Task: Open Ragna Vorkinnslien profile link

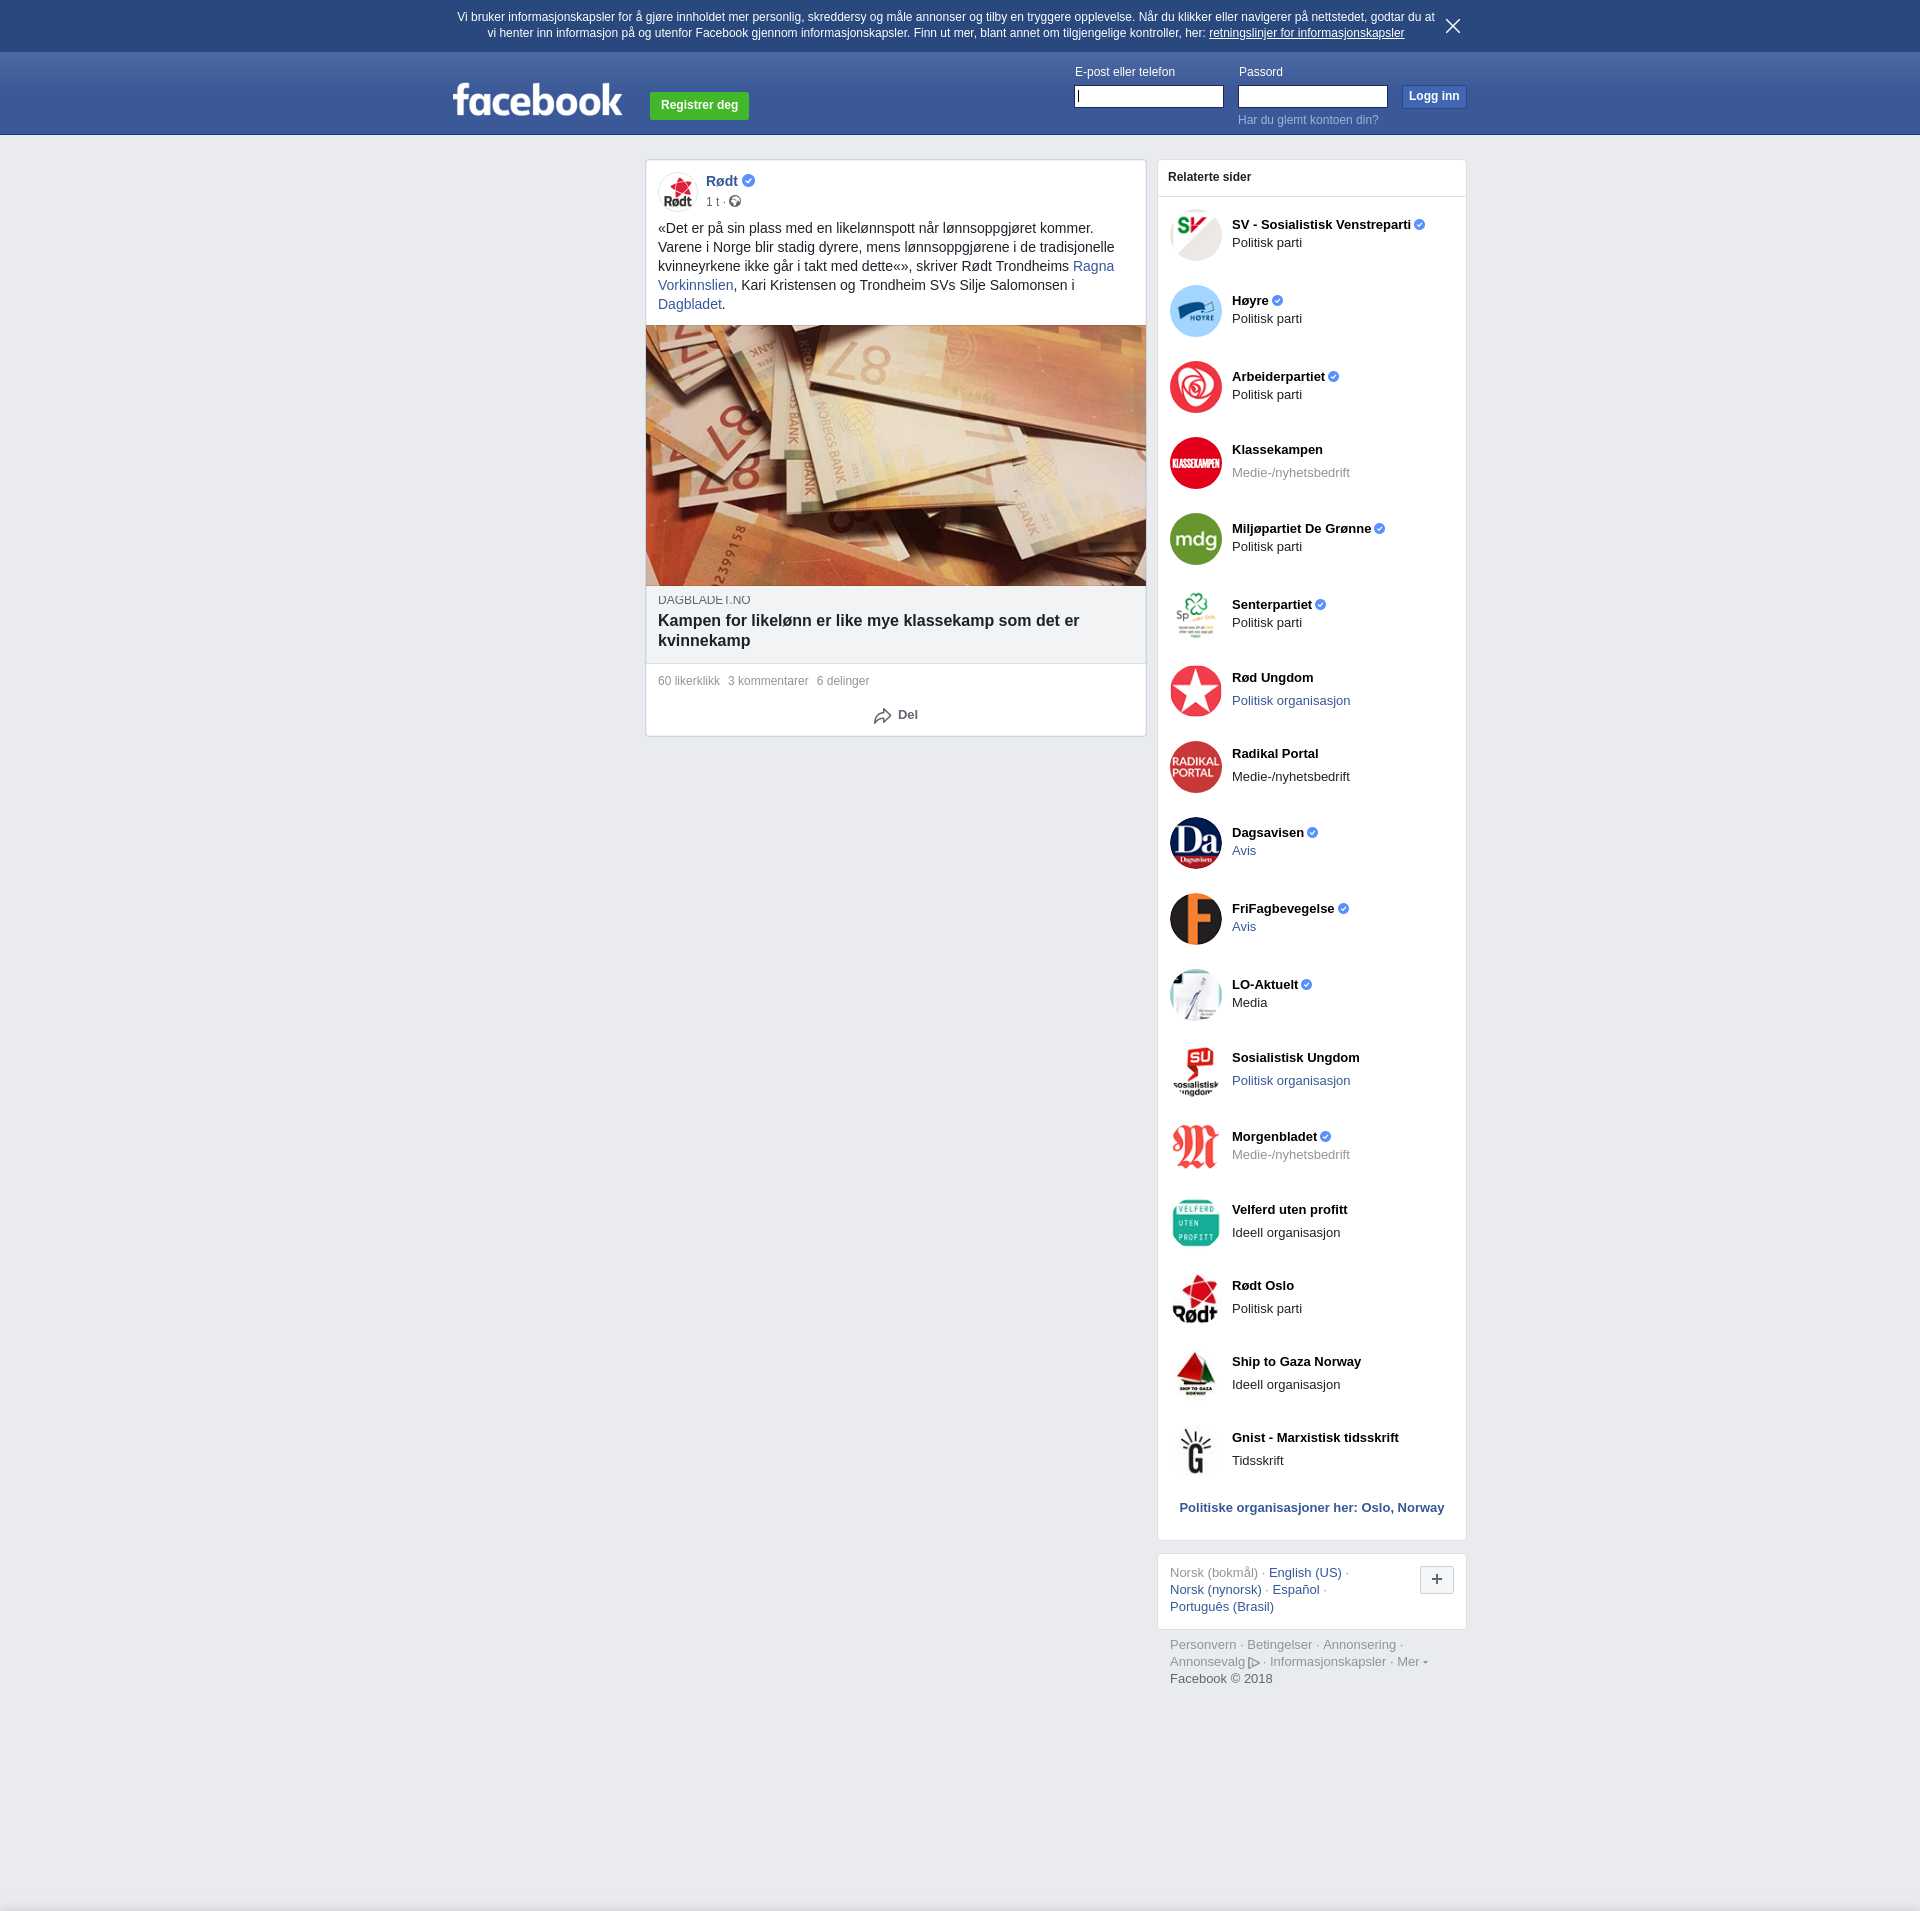Action: tap(1093, 266)
